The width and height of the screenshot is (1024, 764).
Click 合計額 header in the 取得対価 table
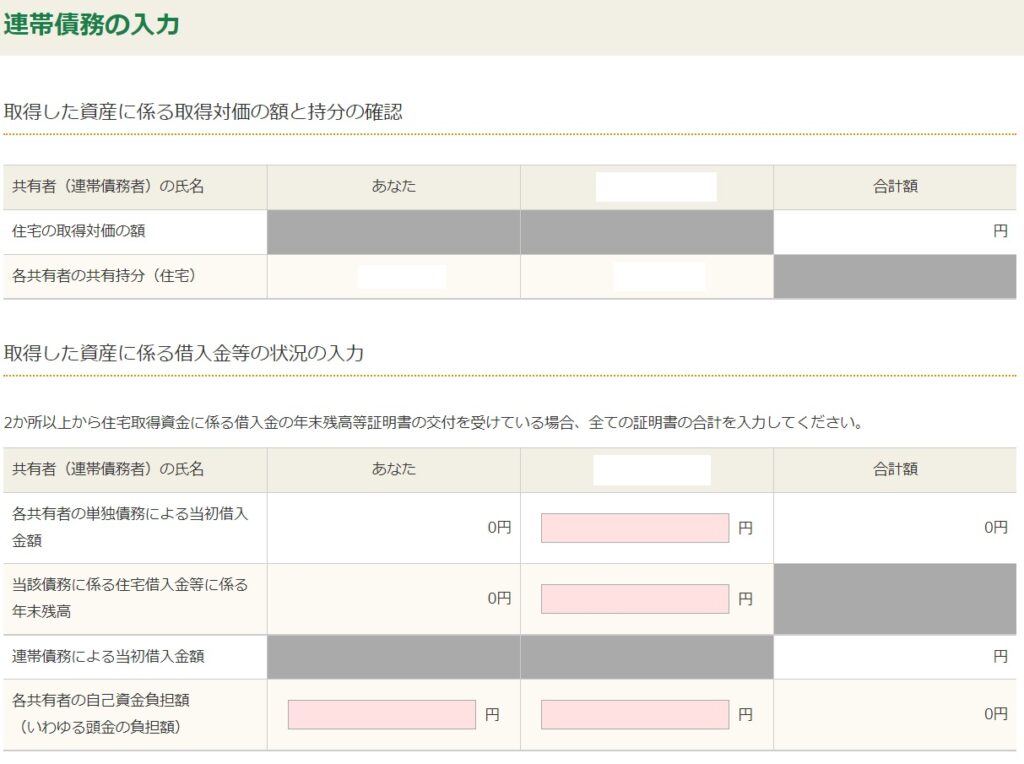pos(895,186)
